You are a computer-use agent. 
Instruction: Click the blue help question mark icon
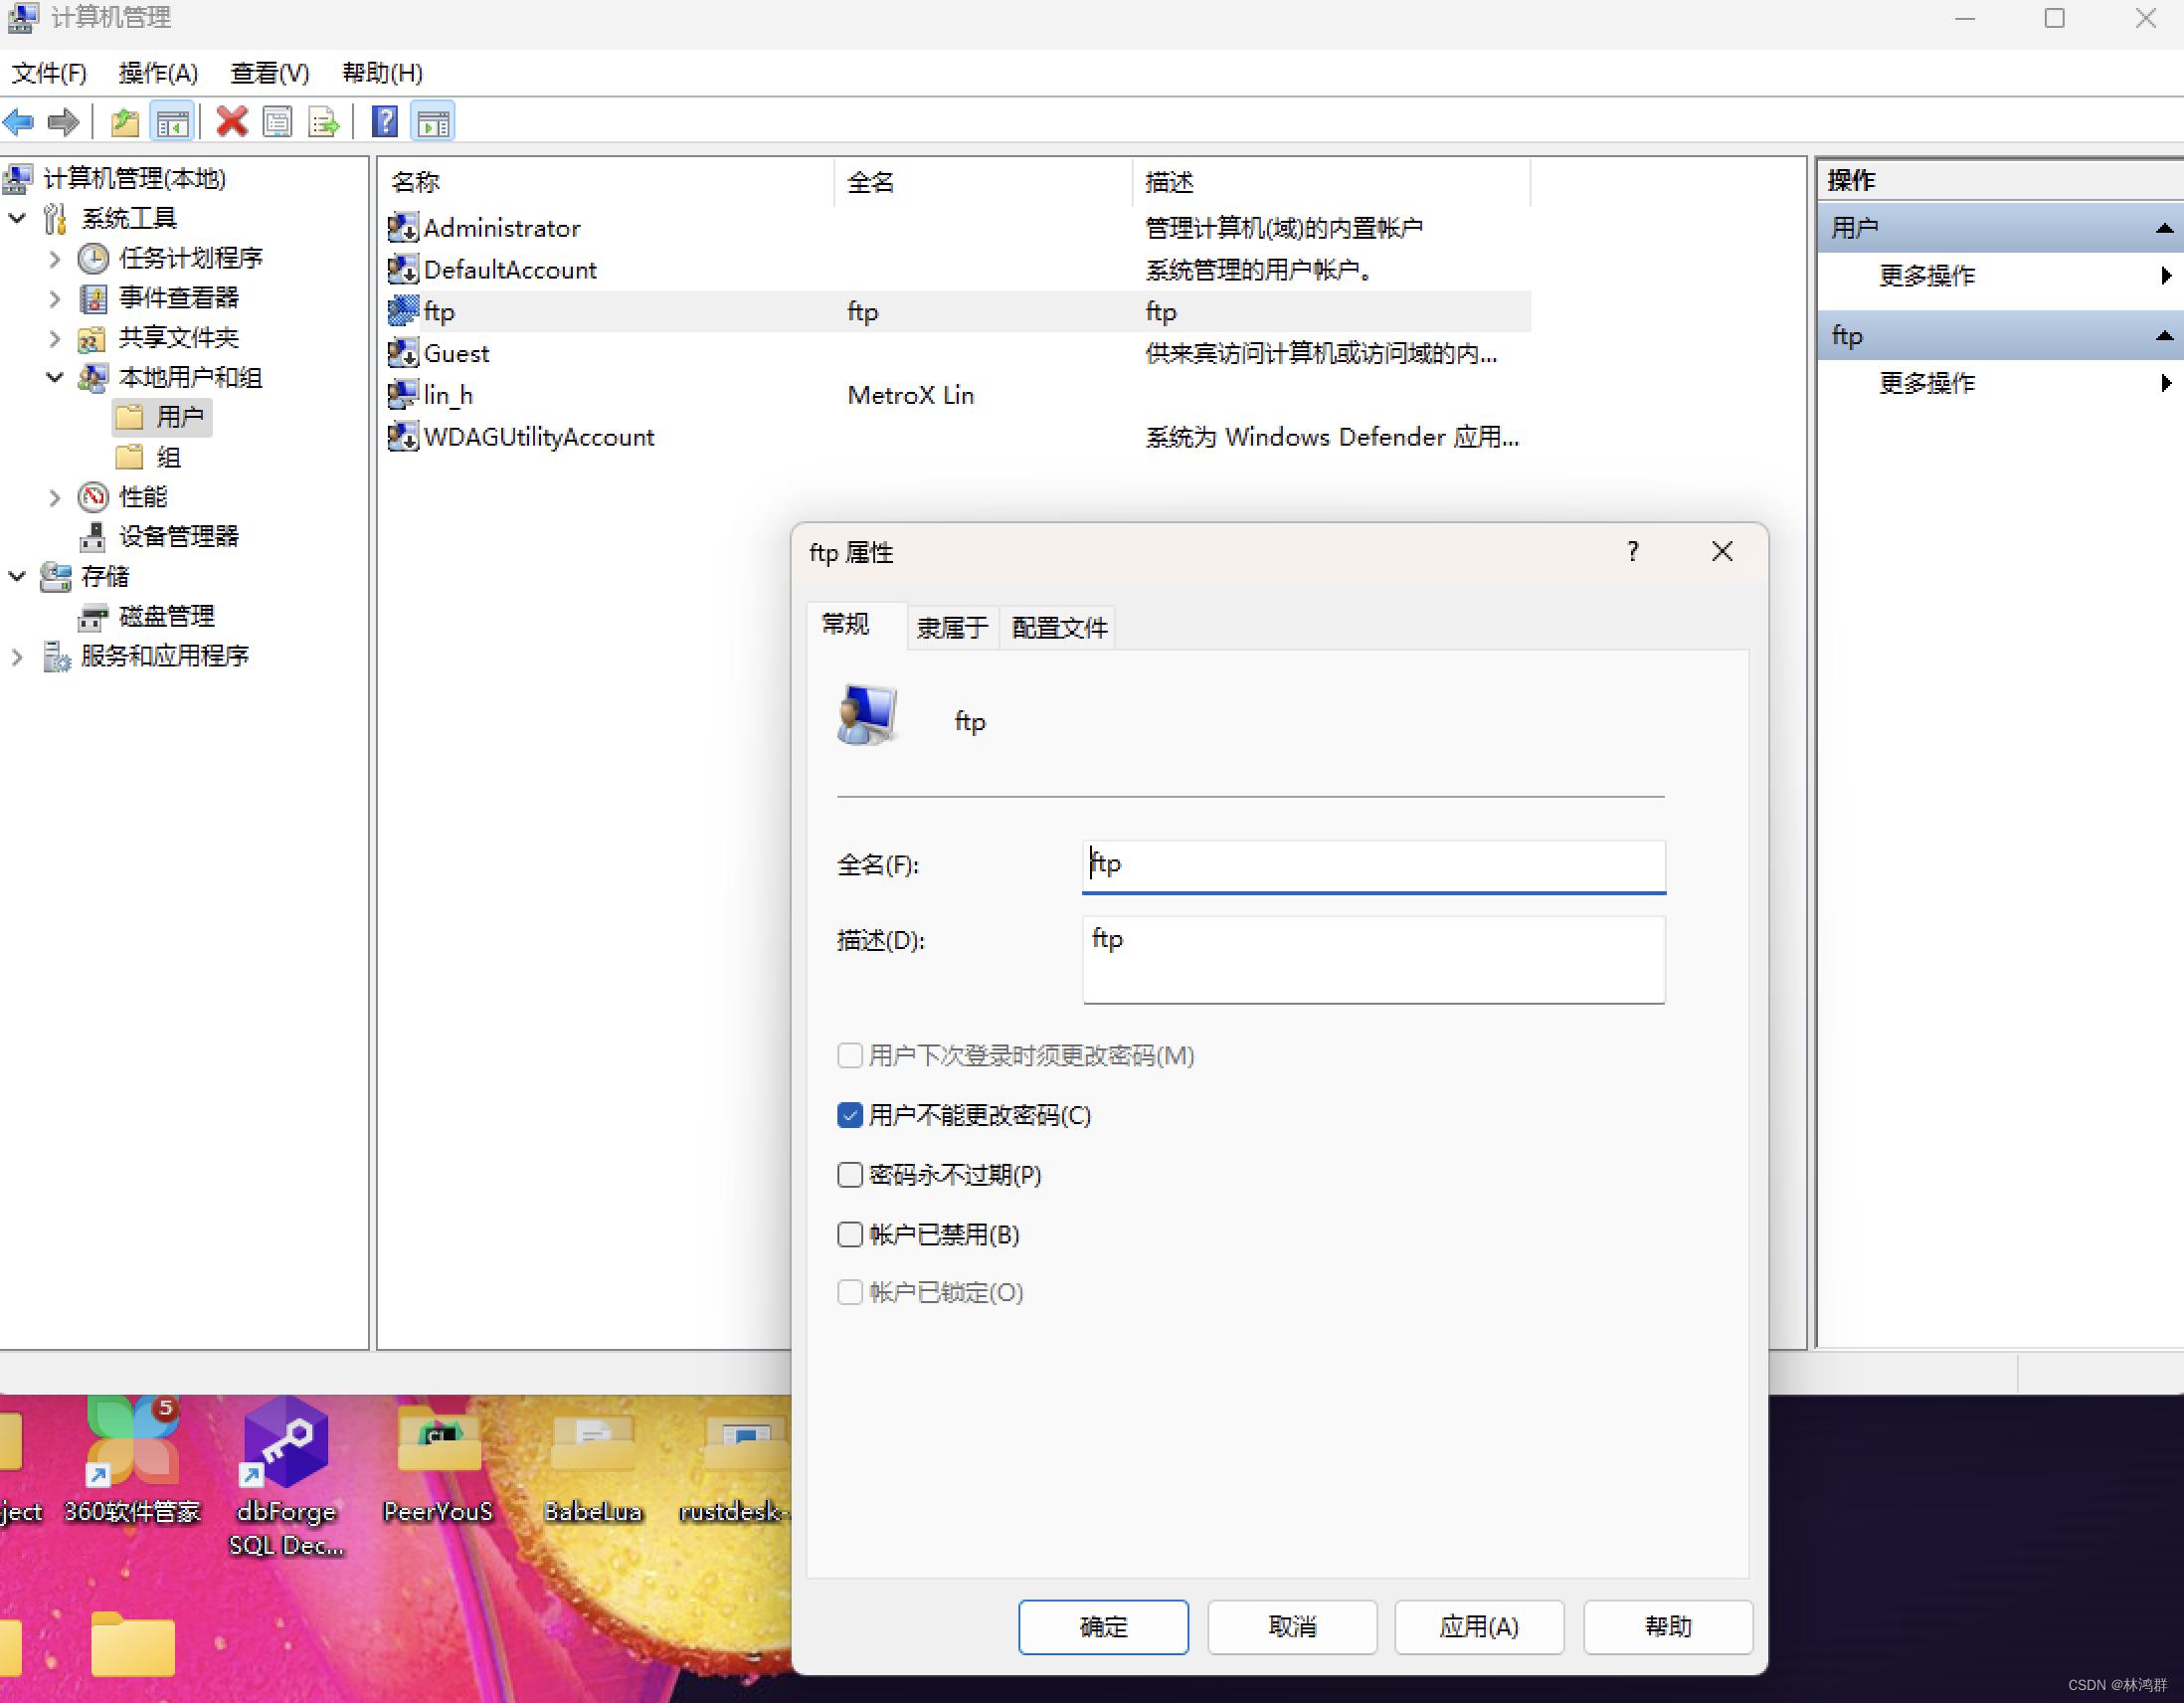coord(385,122)
